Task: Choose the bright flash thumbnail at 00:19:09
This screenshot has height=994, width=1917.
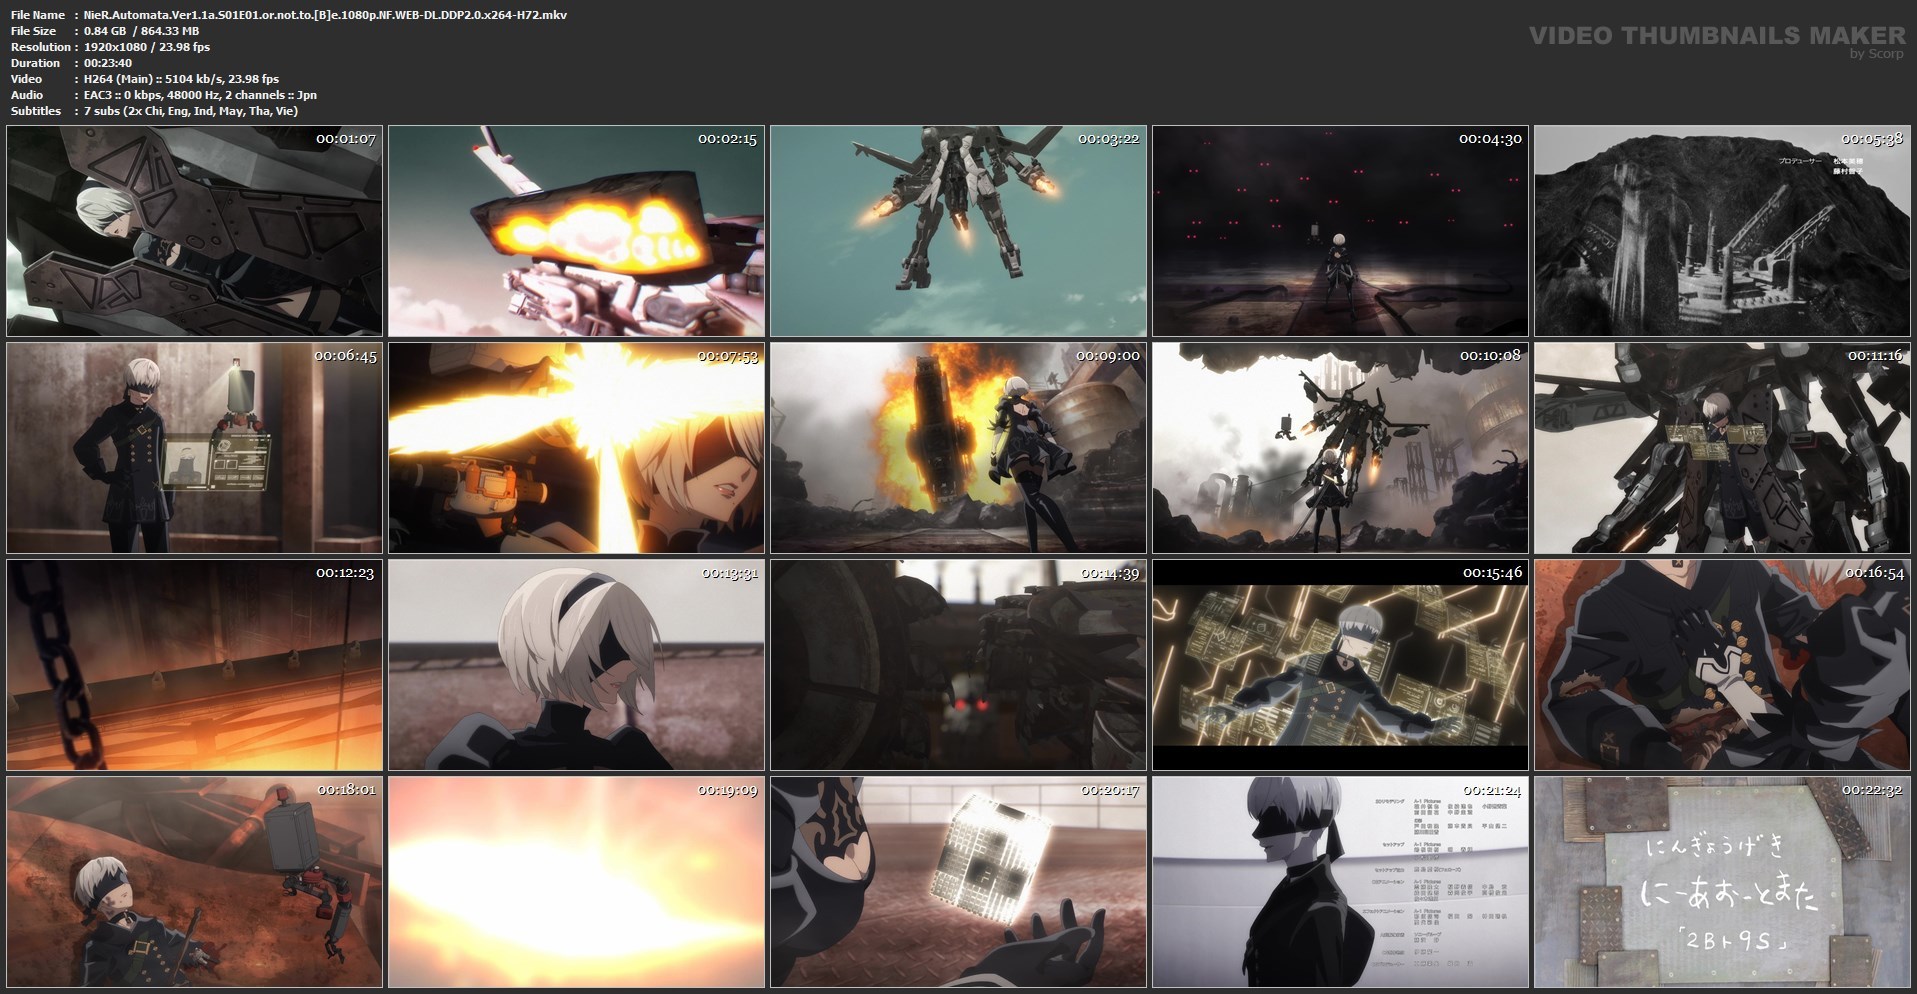Action: (x=577, y=882)
